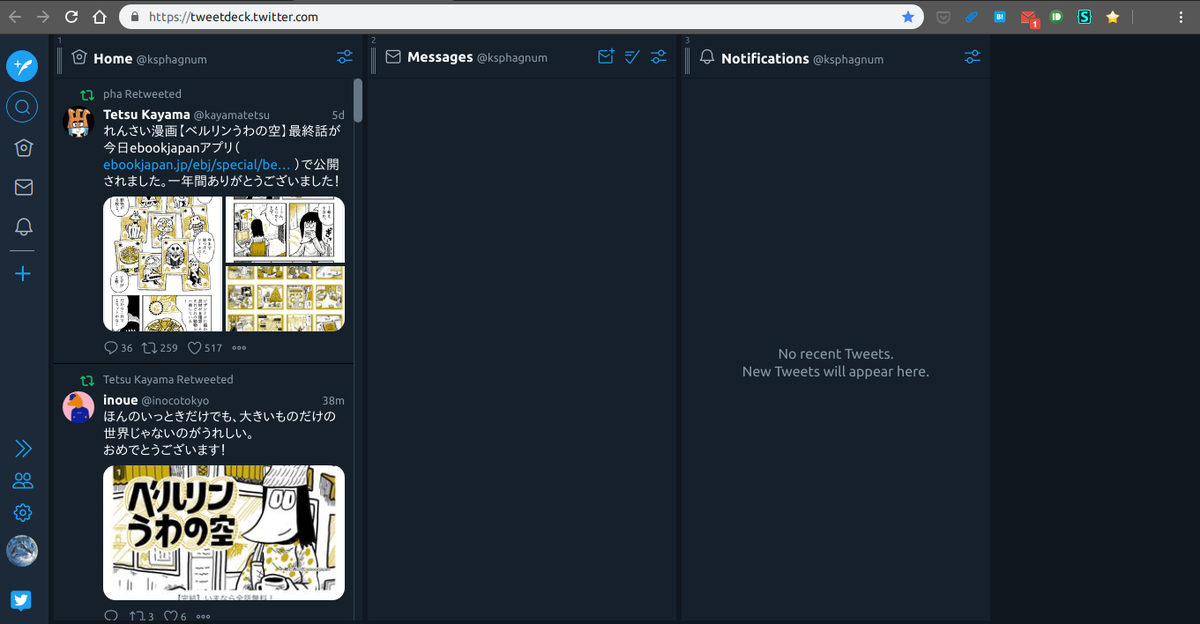Open the green S extension icon
Viewport: 1200px width, 624px height.
pos(1084,16)
